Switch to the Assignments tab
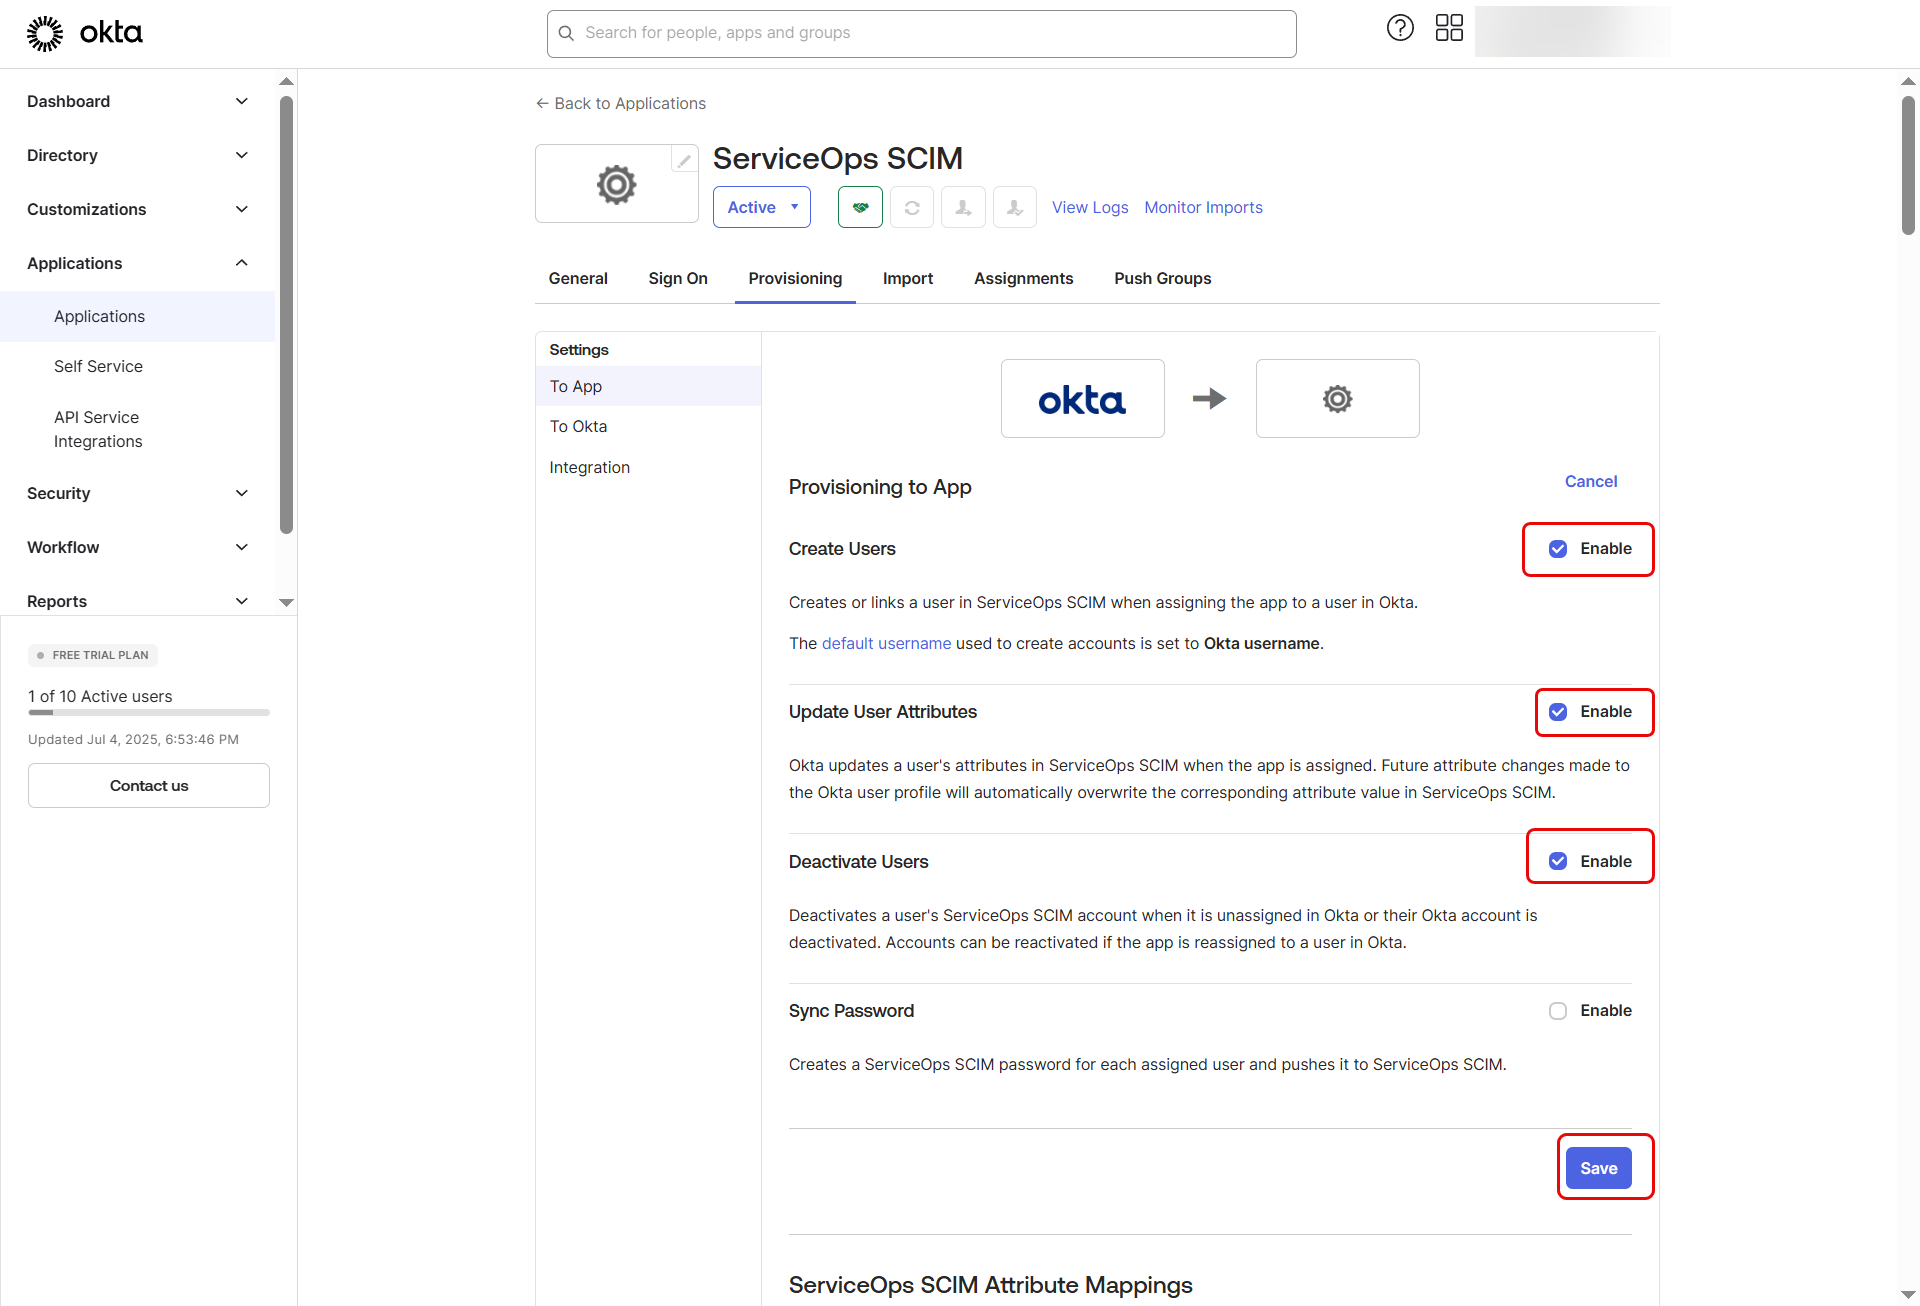Screen dimensions: 1920x1306 (1023, 278)
